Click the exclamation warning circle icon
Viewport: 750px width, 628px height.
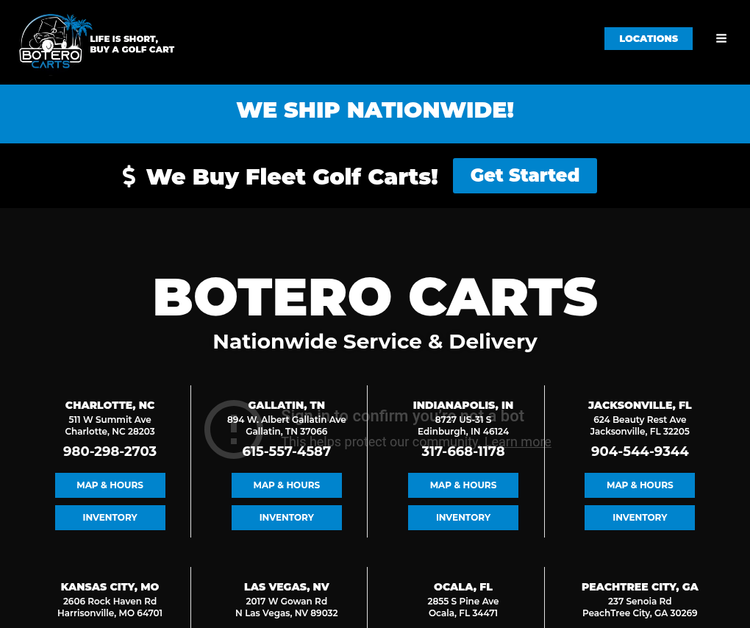[233, 429]
